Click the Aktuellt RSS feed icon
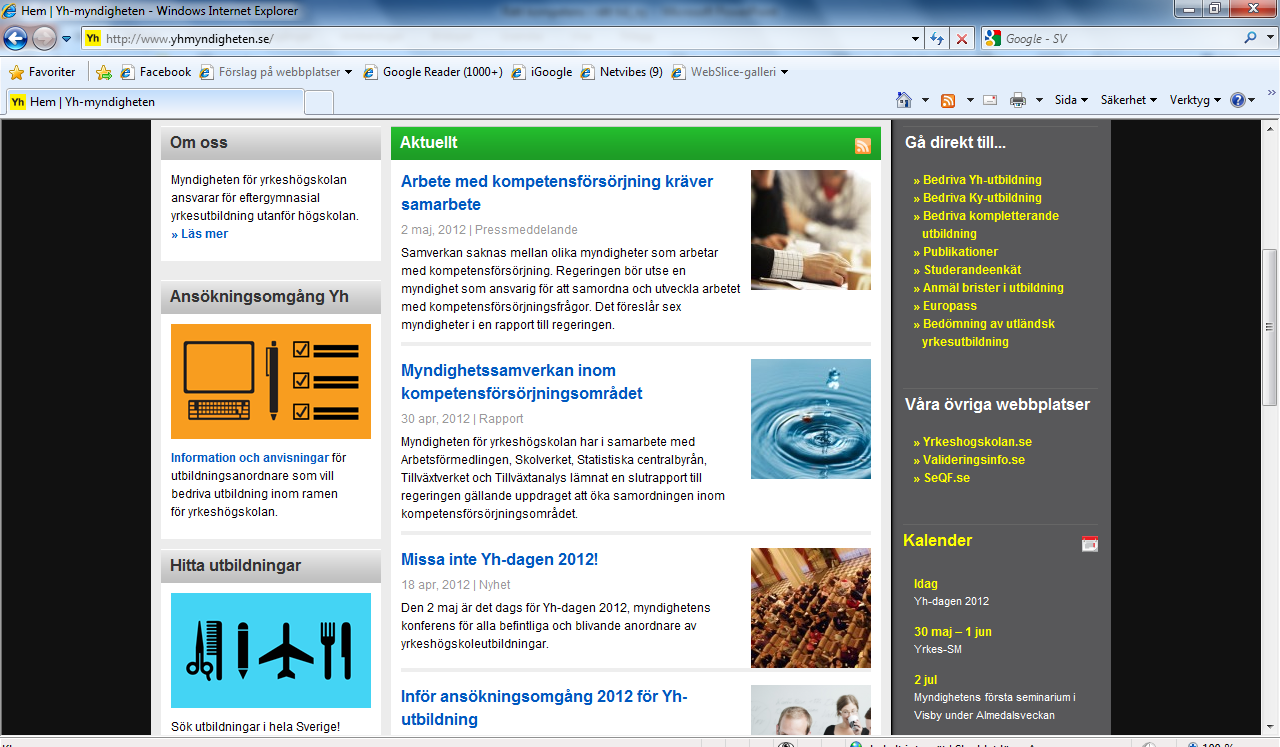This screenshot has height=747, width=1280. coord(863,146)
